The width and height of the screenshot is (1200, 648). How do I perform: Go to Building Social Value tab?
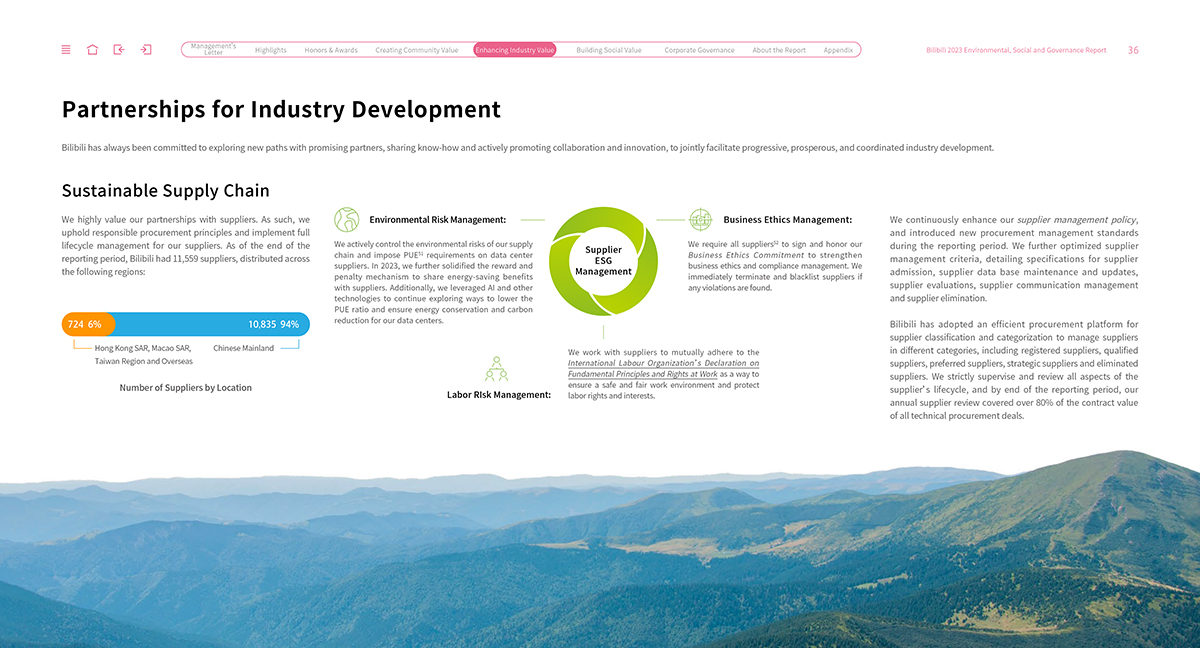(609, 50)
